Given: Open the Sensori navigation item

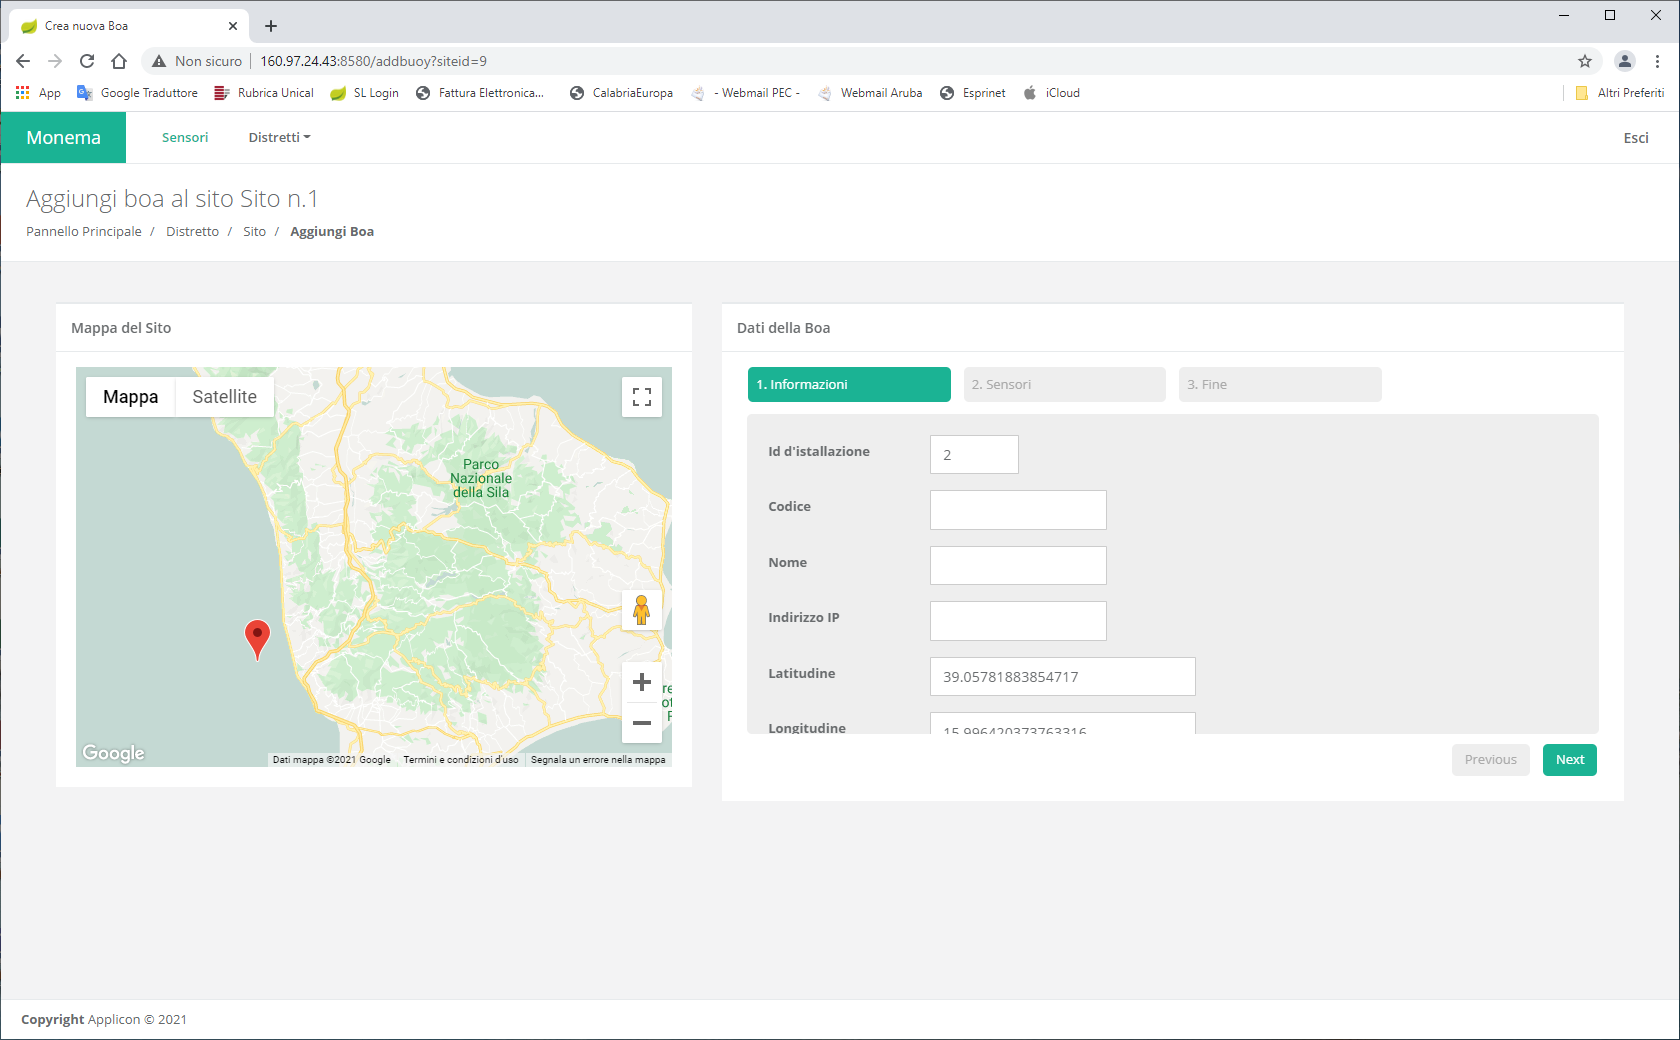Looking at the screenshot, I should tap(185, 137).
